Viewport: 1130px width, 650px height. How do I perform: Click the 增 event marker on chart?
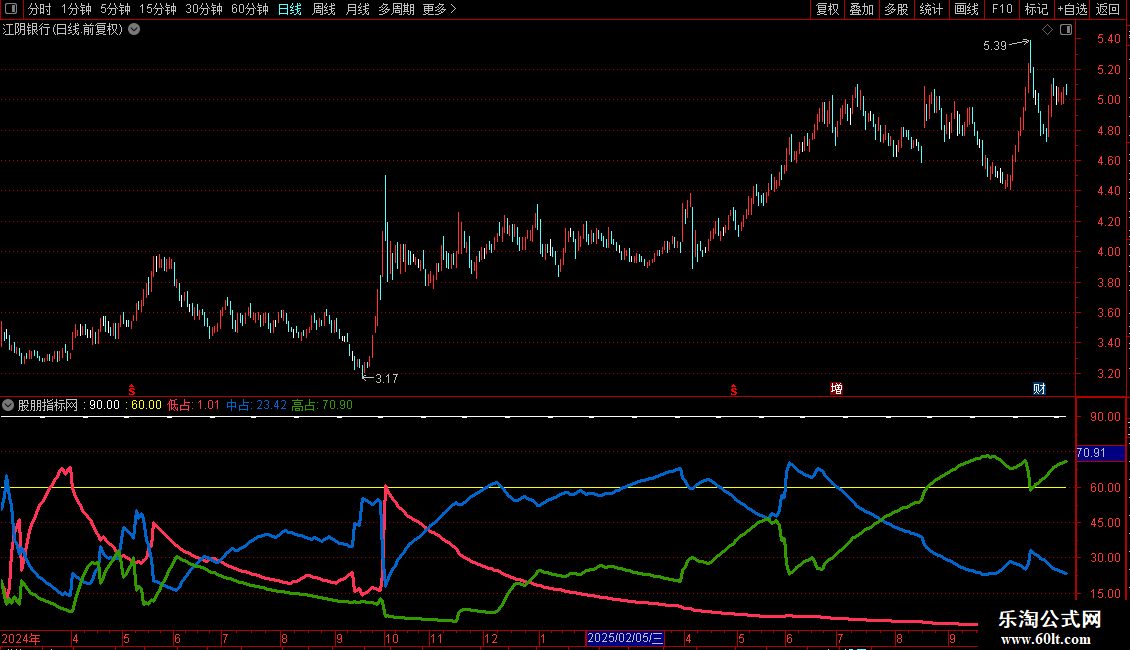[x=836, y=389]
